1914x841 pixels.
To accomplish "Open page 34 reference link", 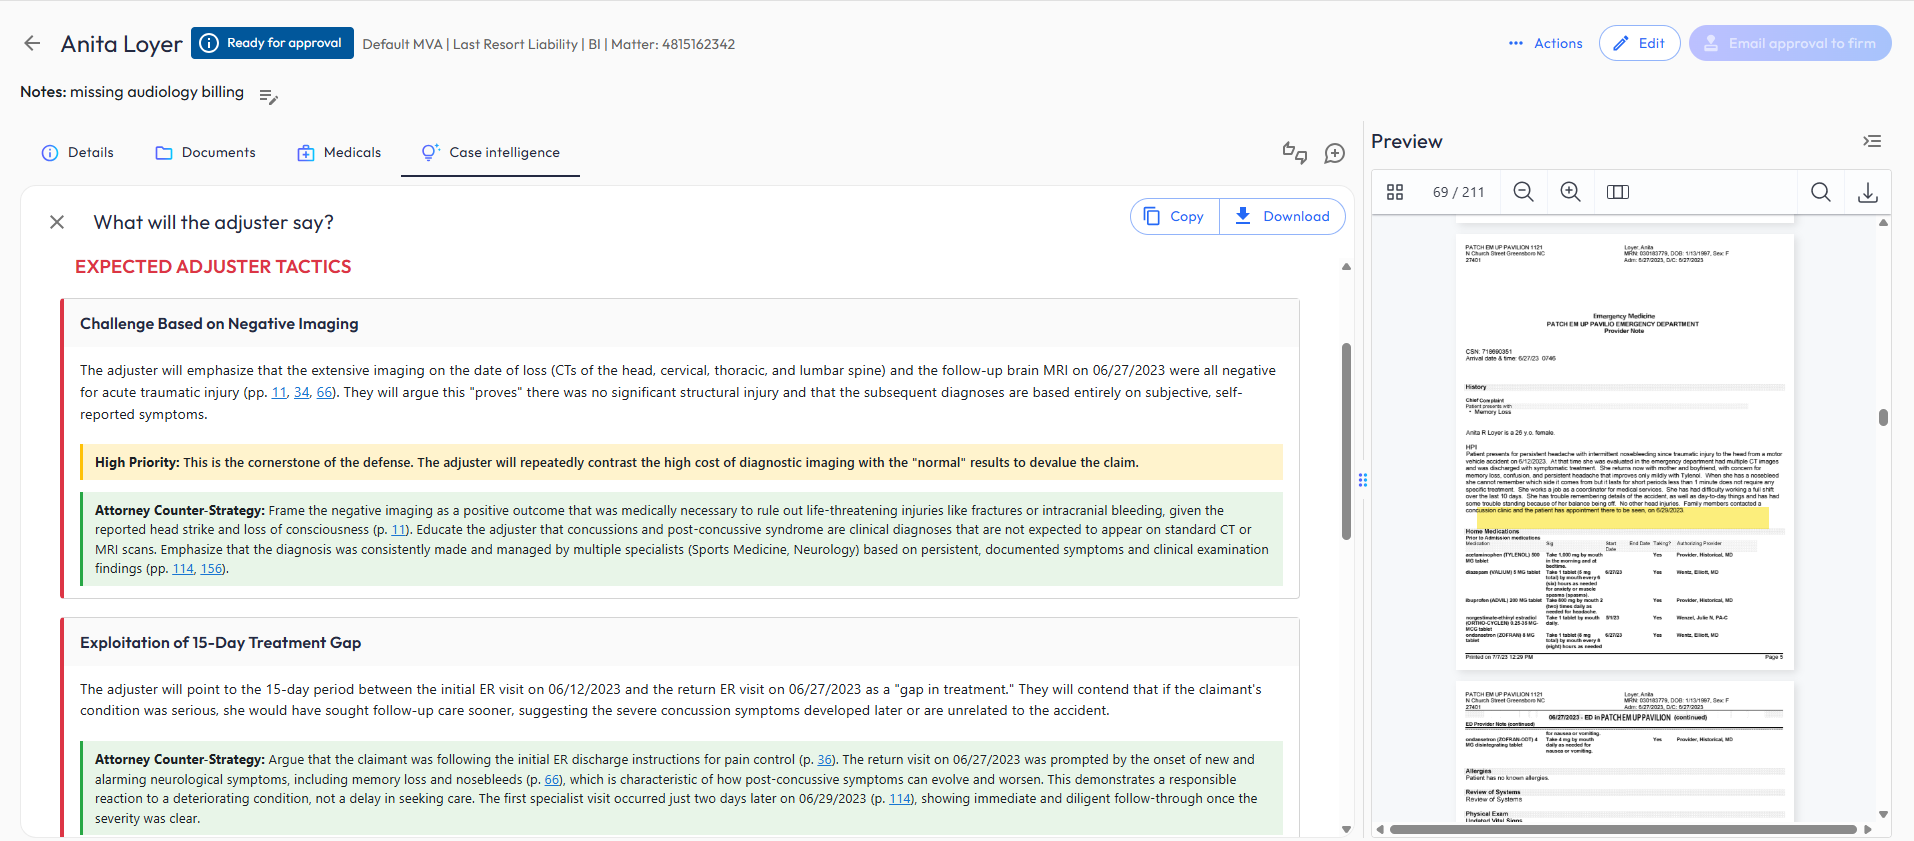I will click(x=301, y=392).
